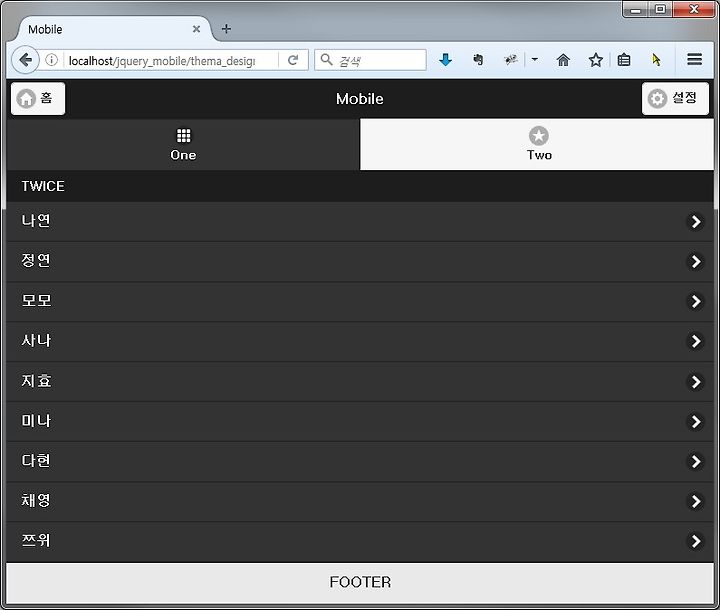Click the insect-shaped toolbar icon

pyautogui.click(x=511, y=59)
